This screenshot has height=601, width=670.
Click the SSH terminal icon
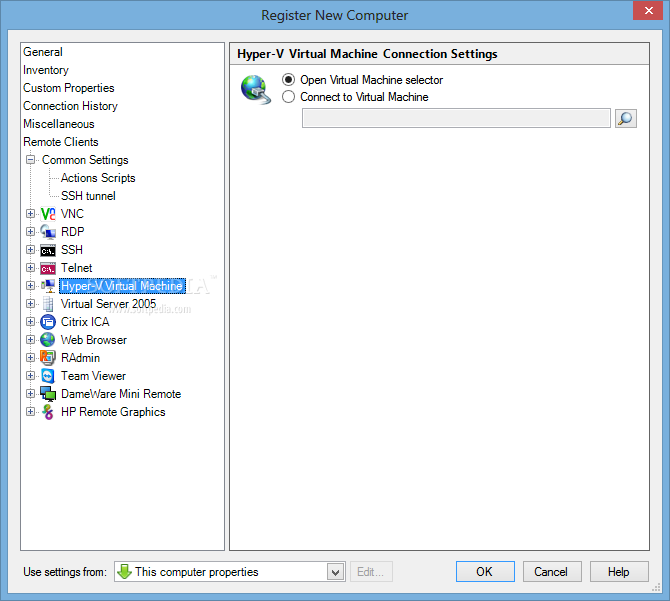[x=48, y=250]
